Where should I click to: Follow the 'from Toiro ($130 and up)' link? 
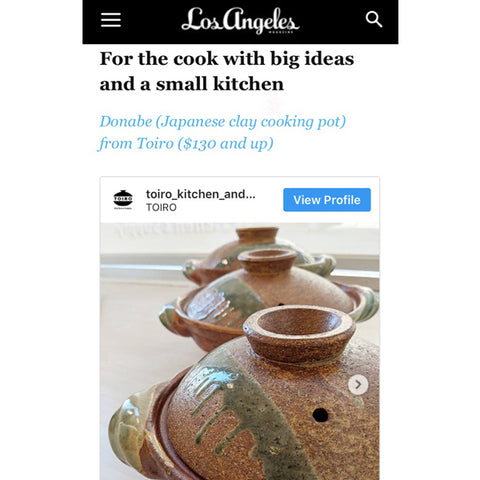pos(185,144)
